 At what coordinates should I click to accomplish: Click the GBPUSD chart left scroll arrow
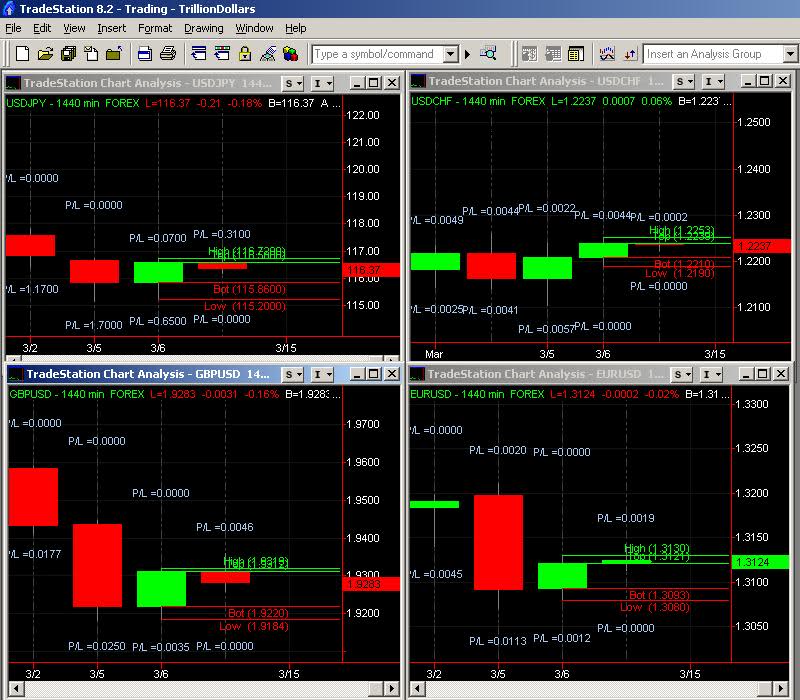(16, 689)
